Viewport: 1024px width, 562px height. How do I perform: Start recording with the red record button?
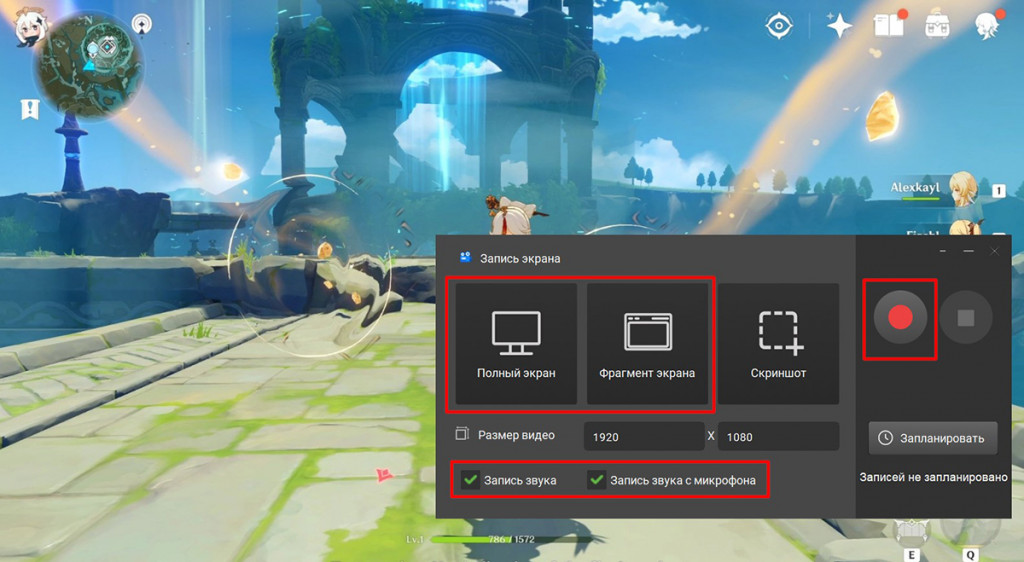click(x=900, y=318)
